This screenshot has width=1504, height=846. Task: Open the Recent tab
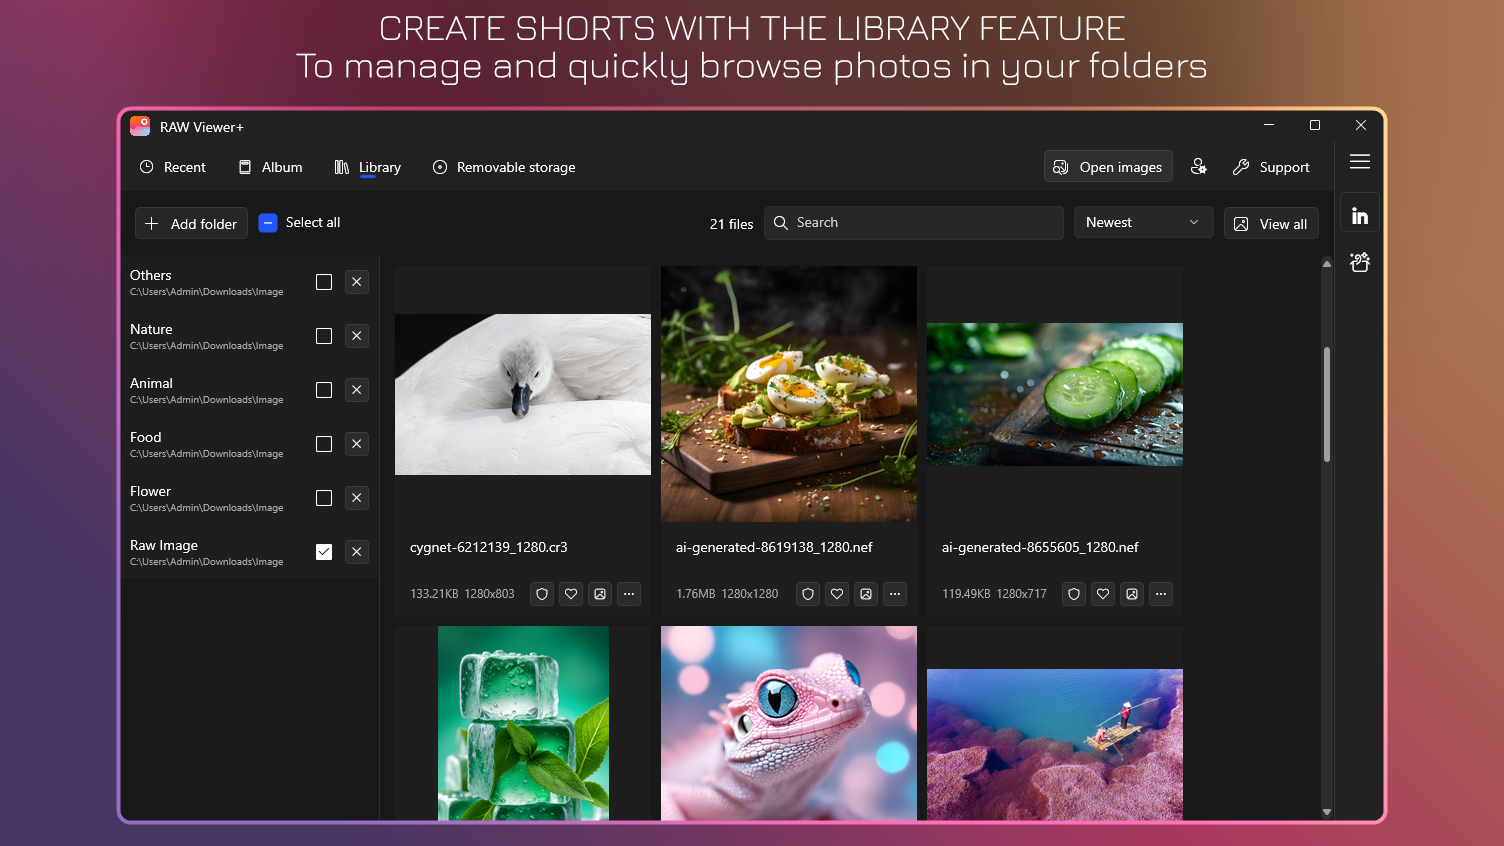172,167
